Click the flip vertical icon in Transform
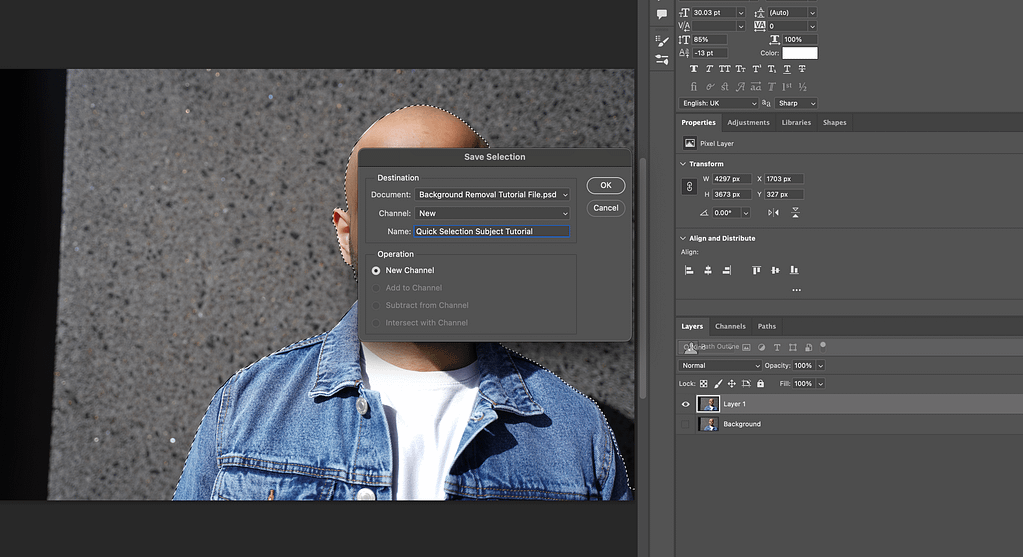The height and width of the screenshot is (557, 1023). click(795, 213)
